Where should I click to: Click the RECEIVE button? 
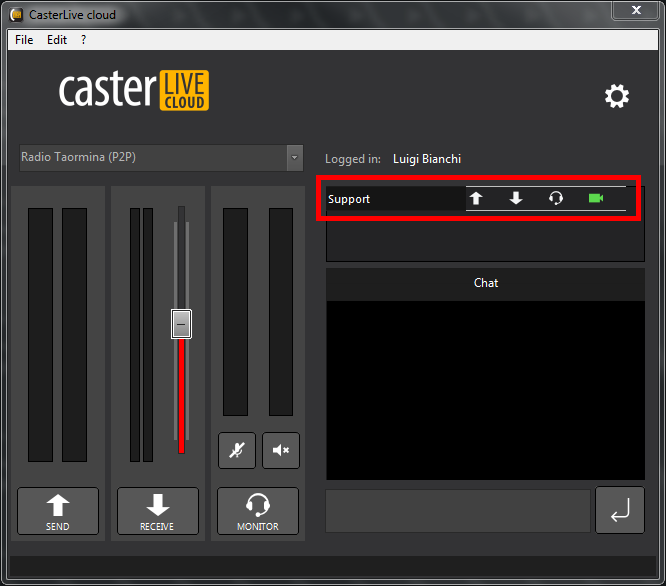click(x=158, y=511)
